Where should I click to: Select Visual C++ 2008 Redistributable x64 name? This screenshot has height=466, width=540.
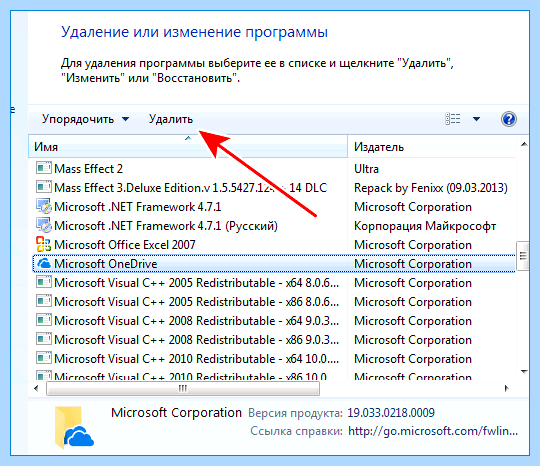coord(197,321)
